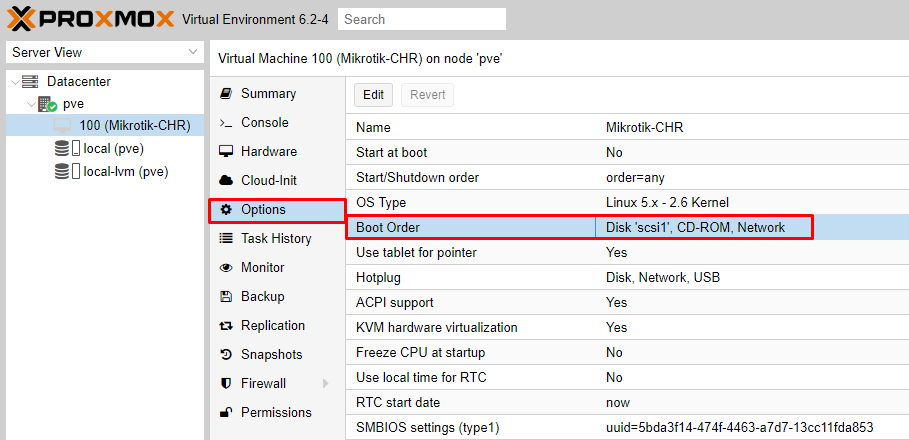The width and height of the screenshot is (909, 440).
Task: Open the Monitor tab
Action: pyautogui.click(x=278, y=268)
